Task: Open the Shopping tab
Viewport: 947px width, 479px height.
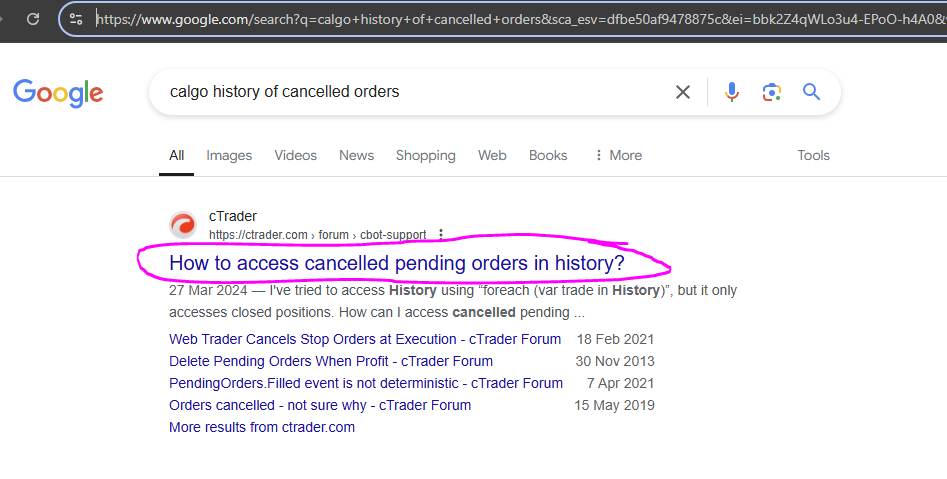Action: [426, 155]
